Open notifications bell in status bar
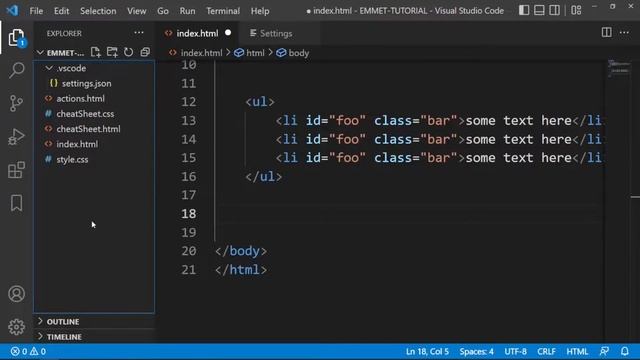Viewport: 640px width, 360px height. 625,351
